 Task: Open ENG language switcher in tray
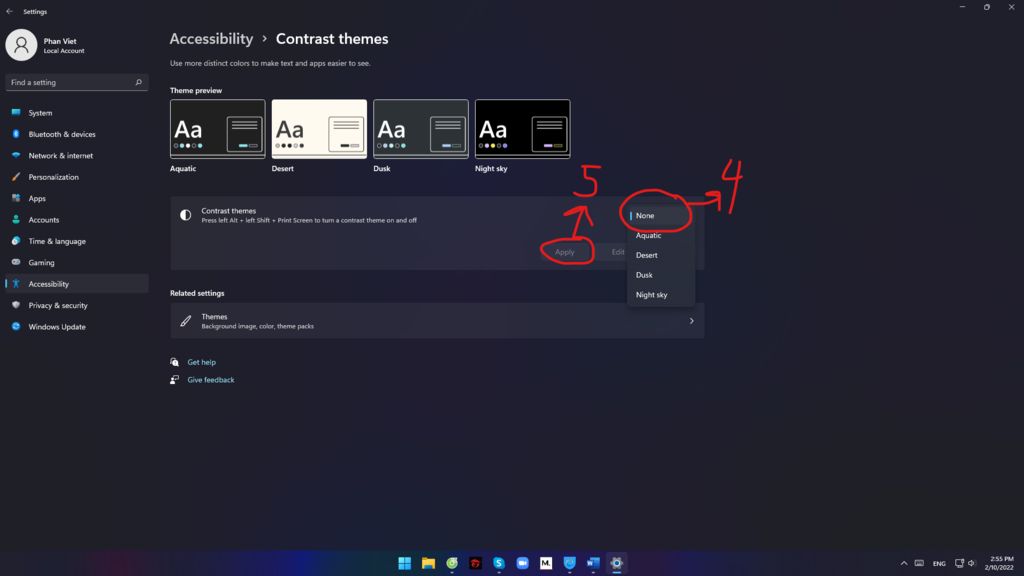click(x=939, y=563)
